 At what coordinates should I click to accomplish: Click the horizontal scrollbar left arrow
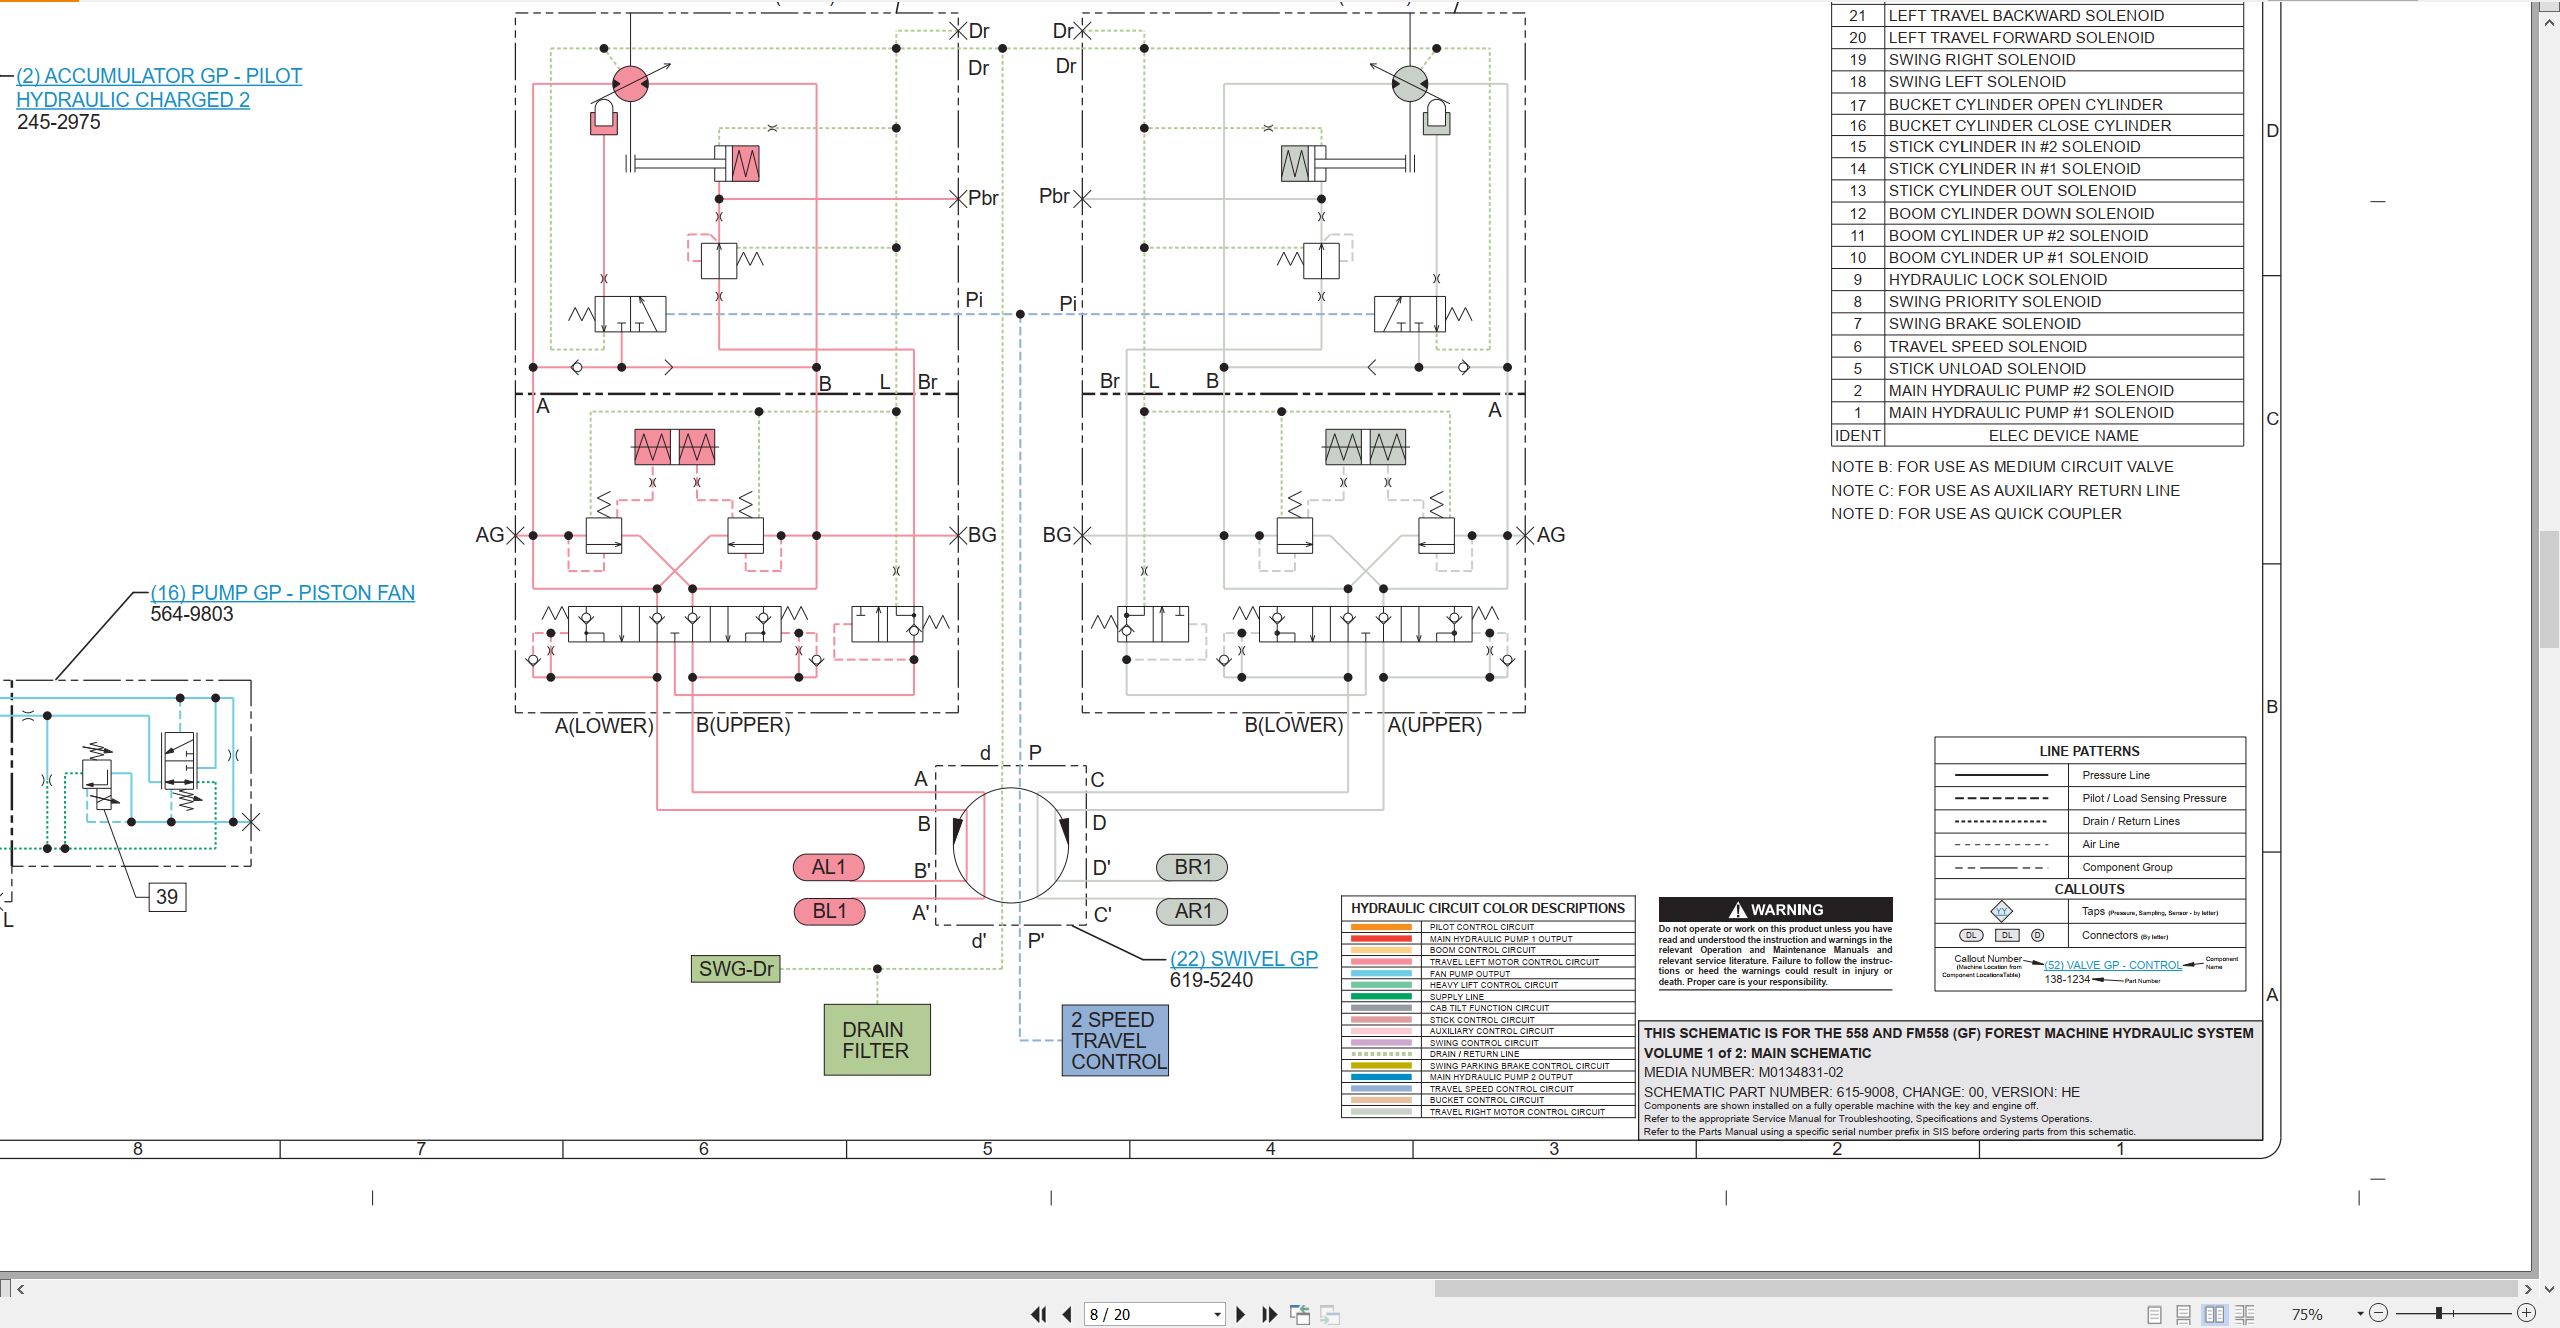[20, 1289]
